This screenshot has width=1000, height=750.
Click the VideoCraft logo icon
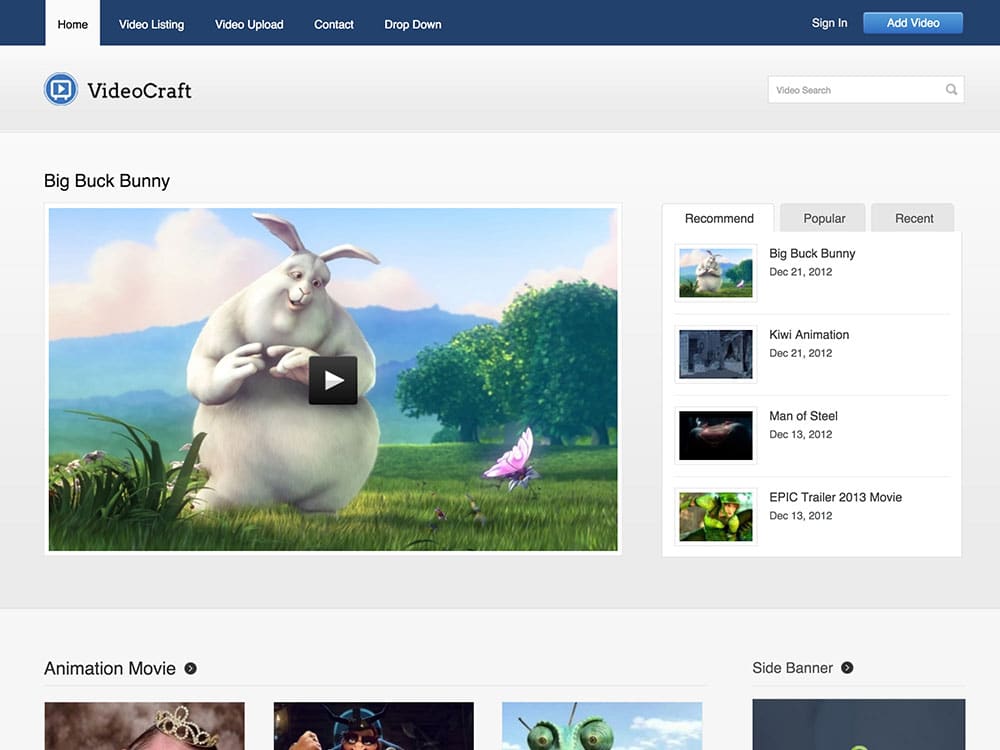61,89
